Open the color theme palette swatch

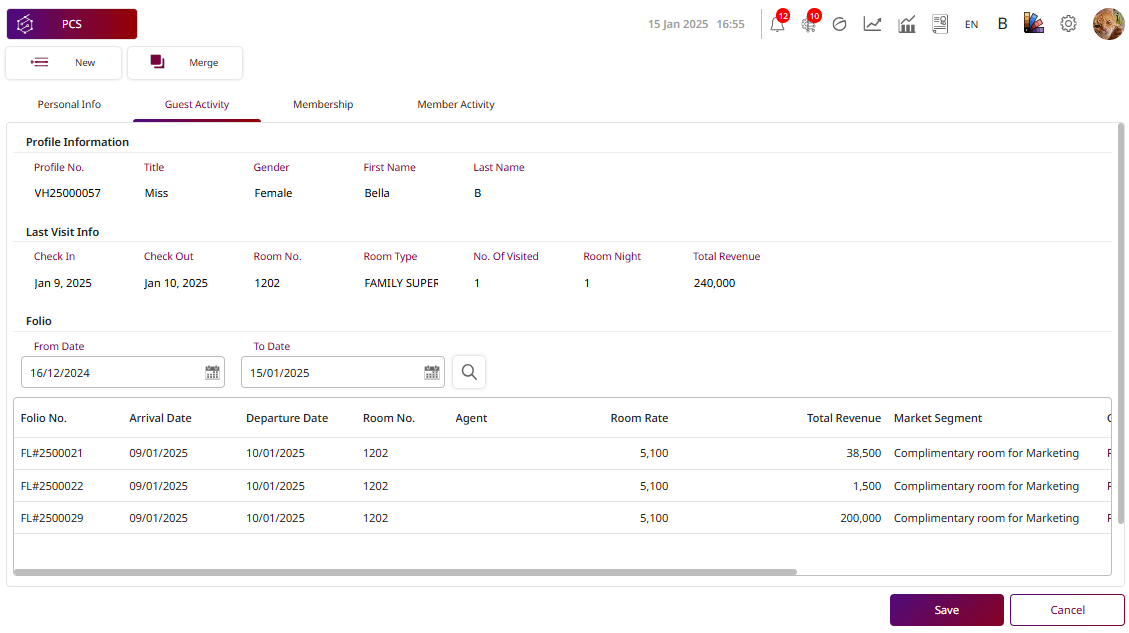click(x=1034, y=24)
